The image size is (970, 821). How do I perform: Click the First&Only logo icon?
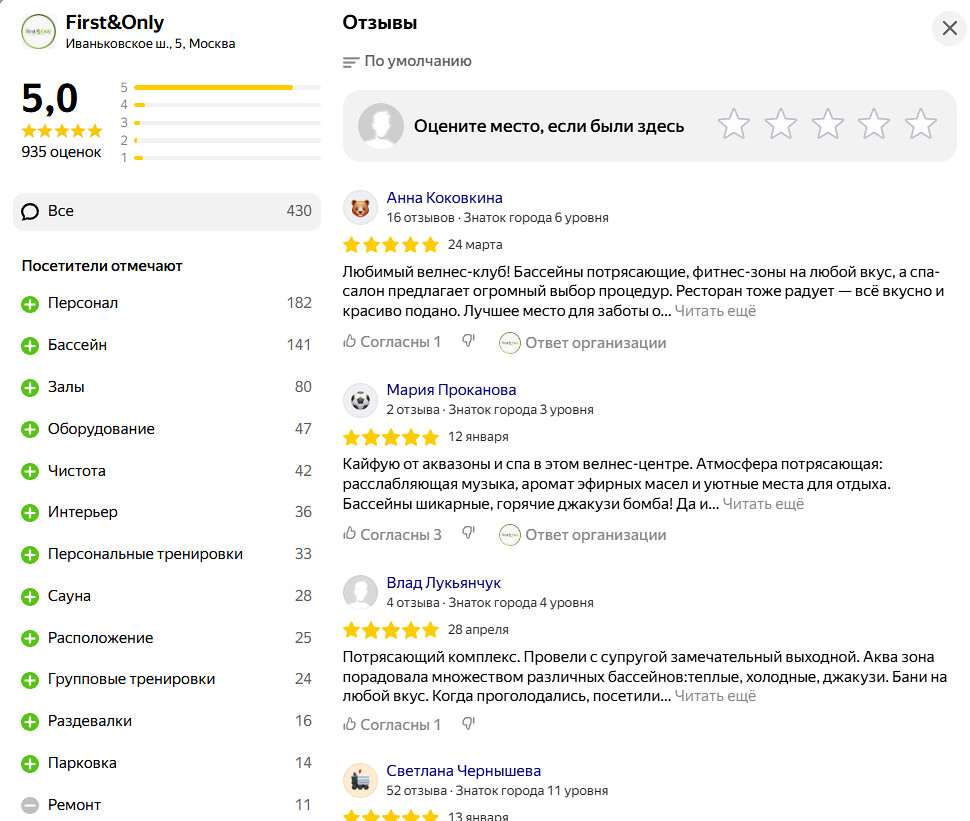point(38,32)
